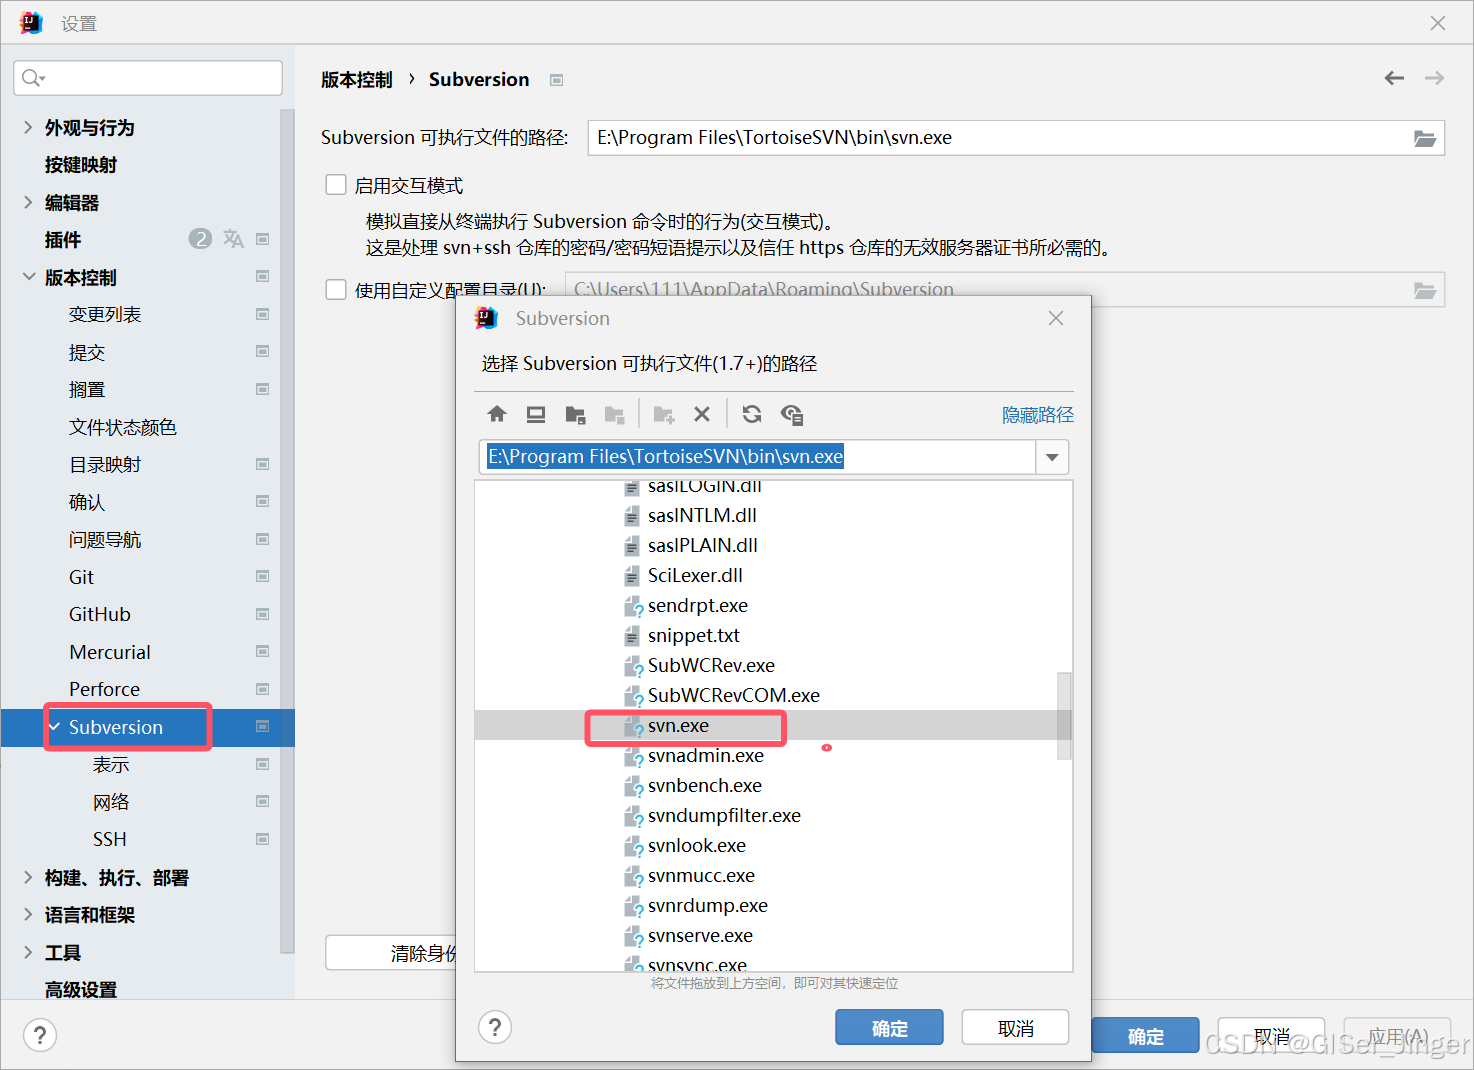This screenshot has width=1474, height=1070.
Task: Click the settings tree vertical scrollbar
Action: 287,530
